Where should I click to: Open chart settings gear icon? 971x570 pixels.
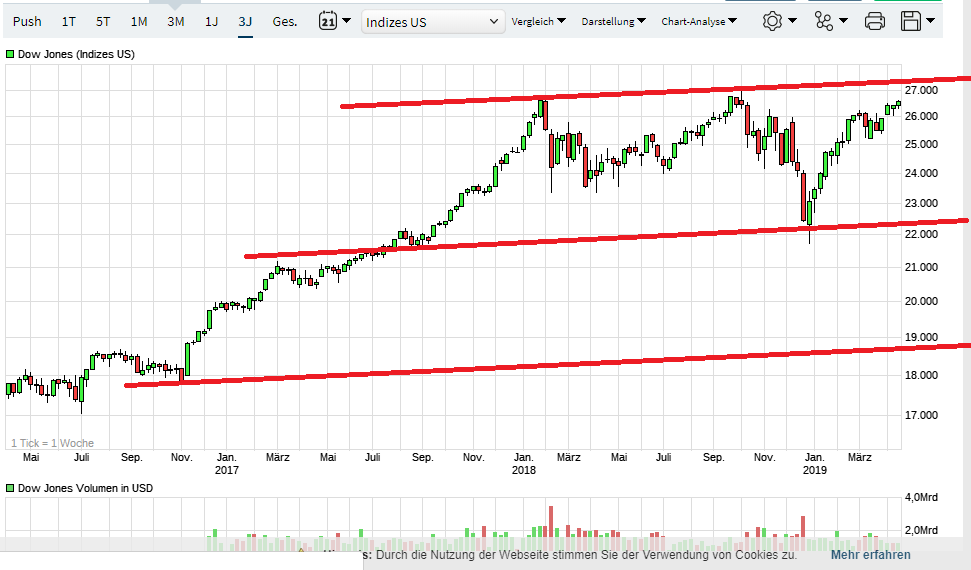(772, 21)
